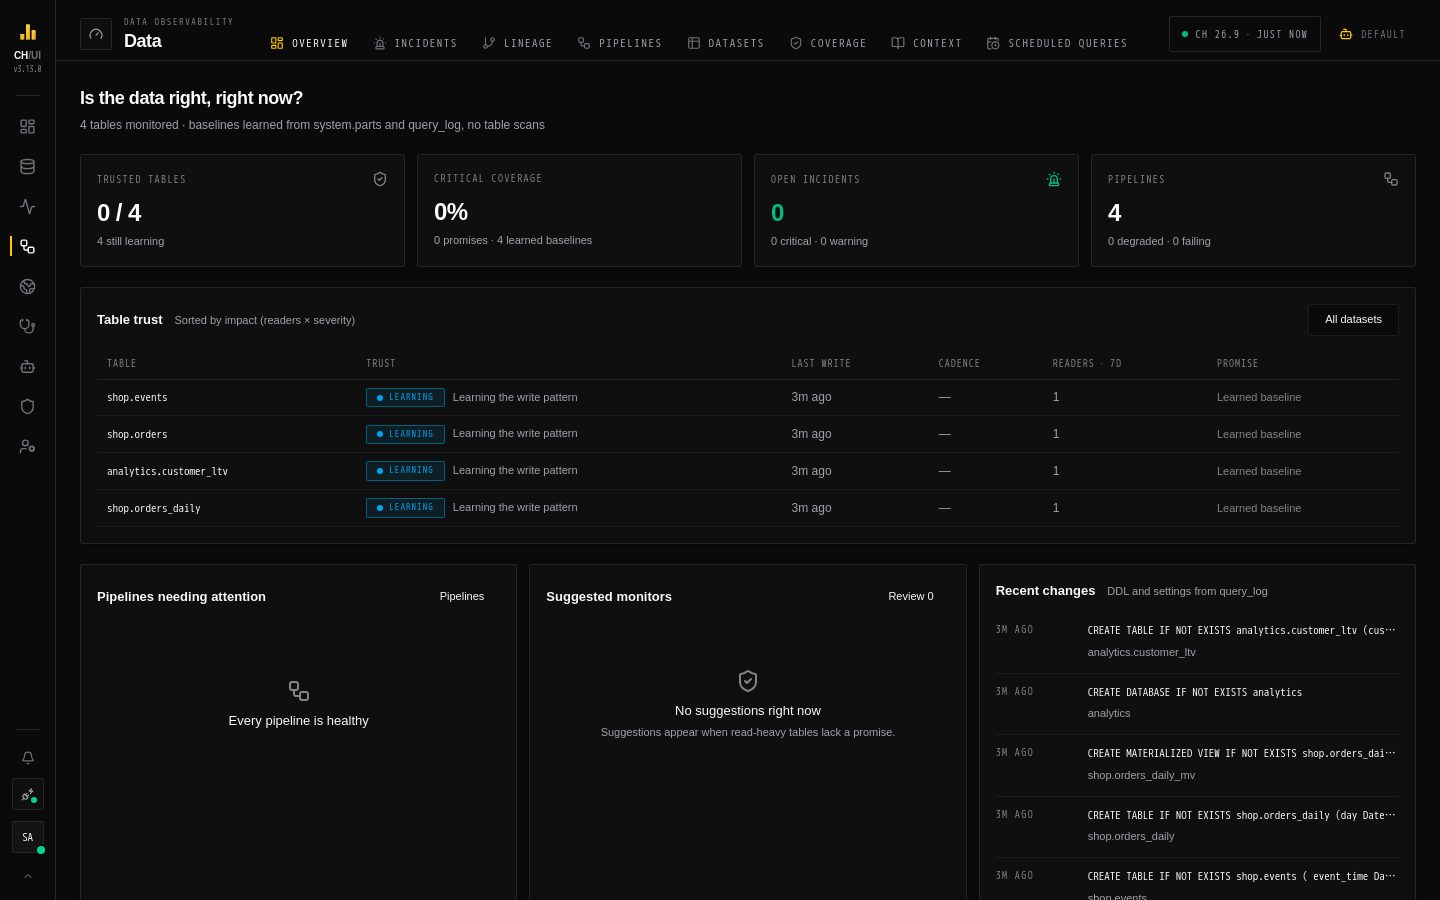Select the shop.events table row
This screenshot has height=900, width=1440.
click(x=748, y=398)
